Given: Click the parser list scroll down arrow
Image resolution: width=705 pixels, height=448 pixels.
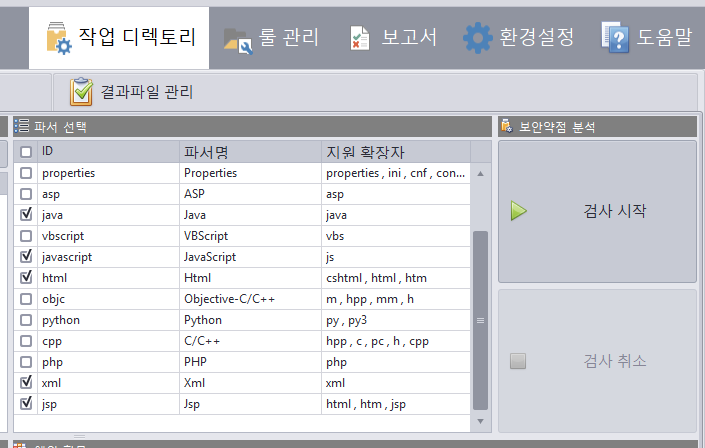Looking at the screenshot, I should pos(480,421).
